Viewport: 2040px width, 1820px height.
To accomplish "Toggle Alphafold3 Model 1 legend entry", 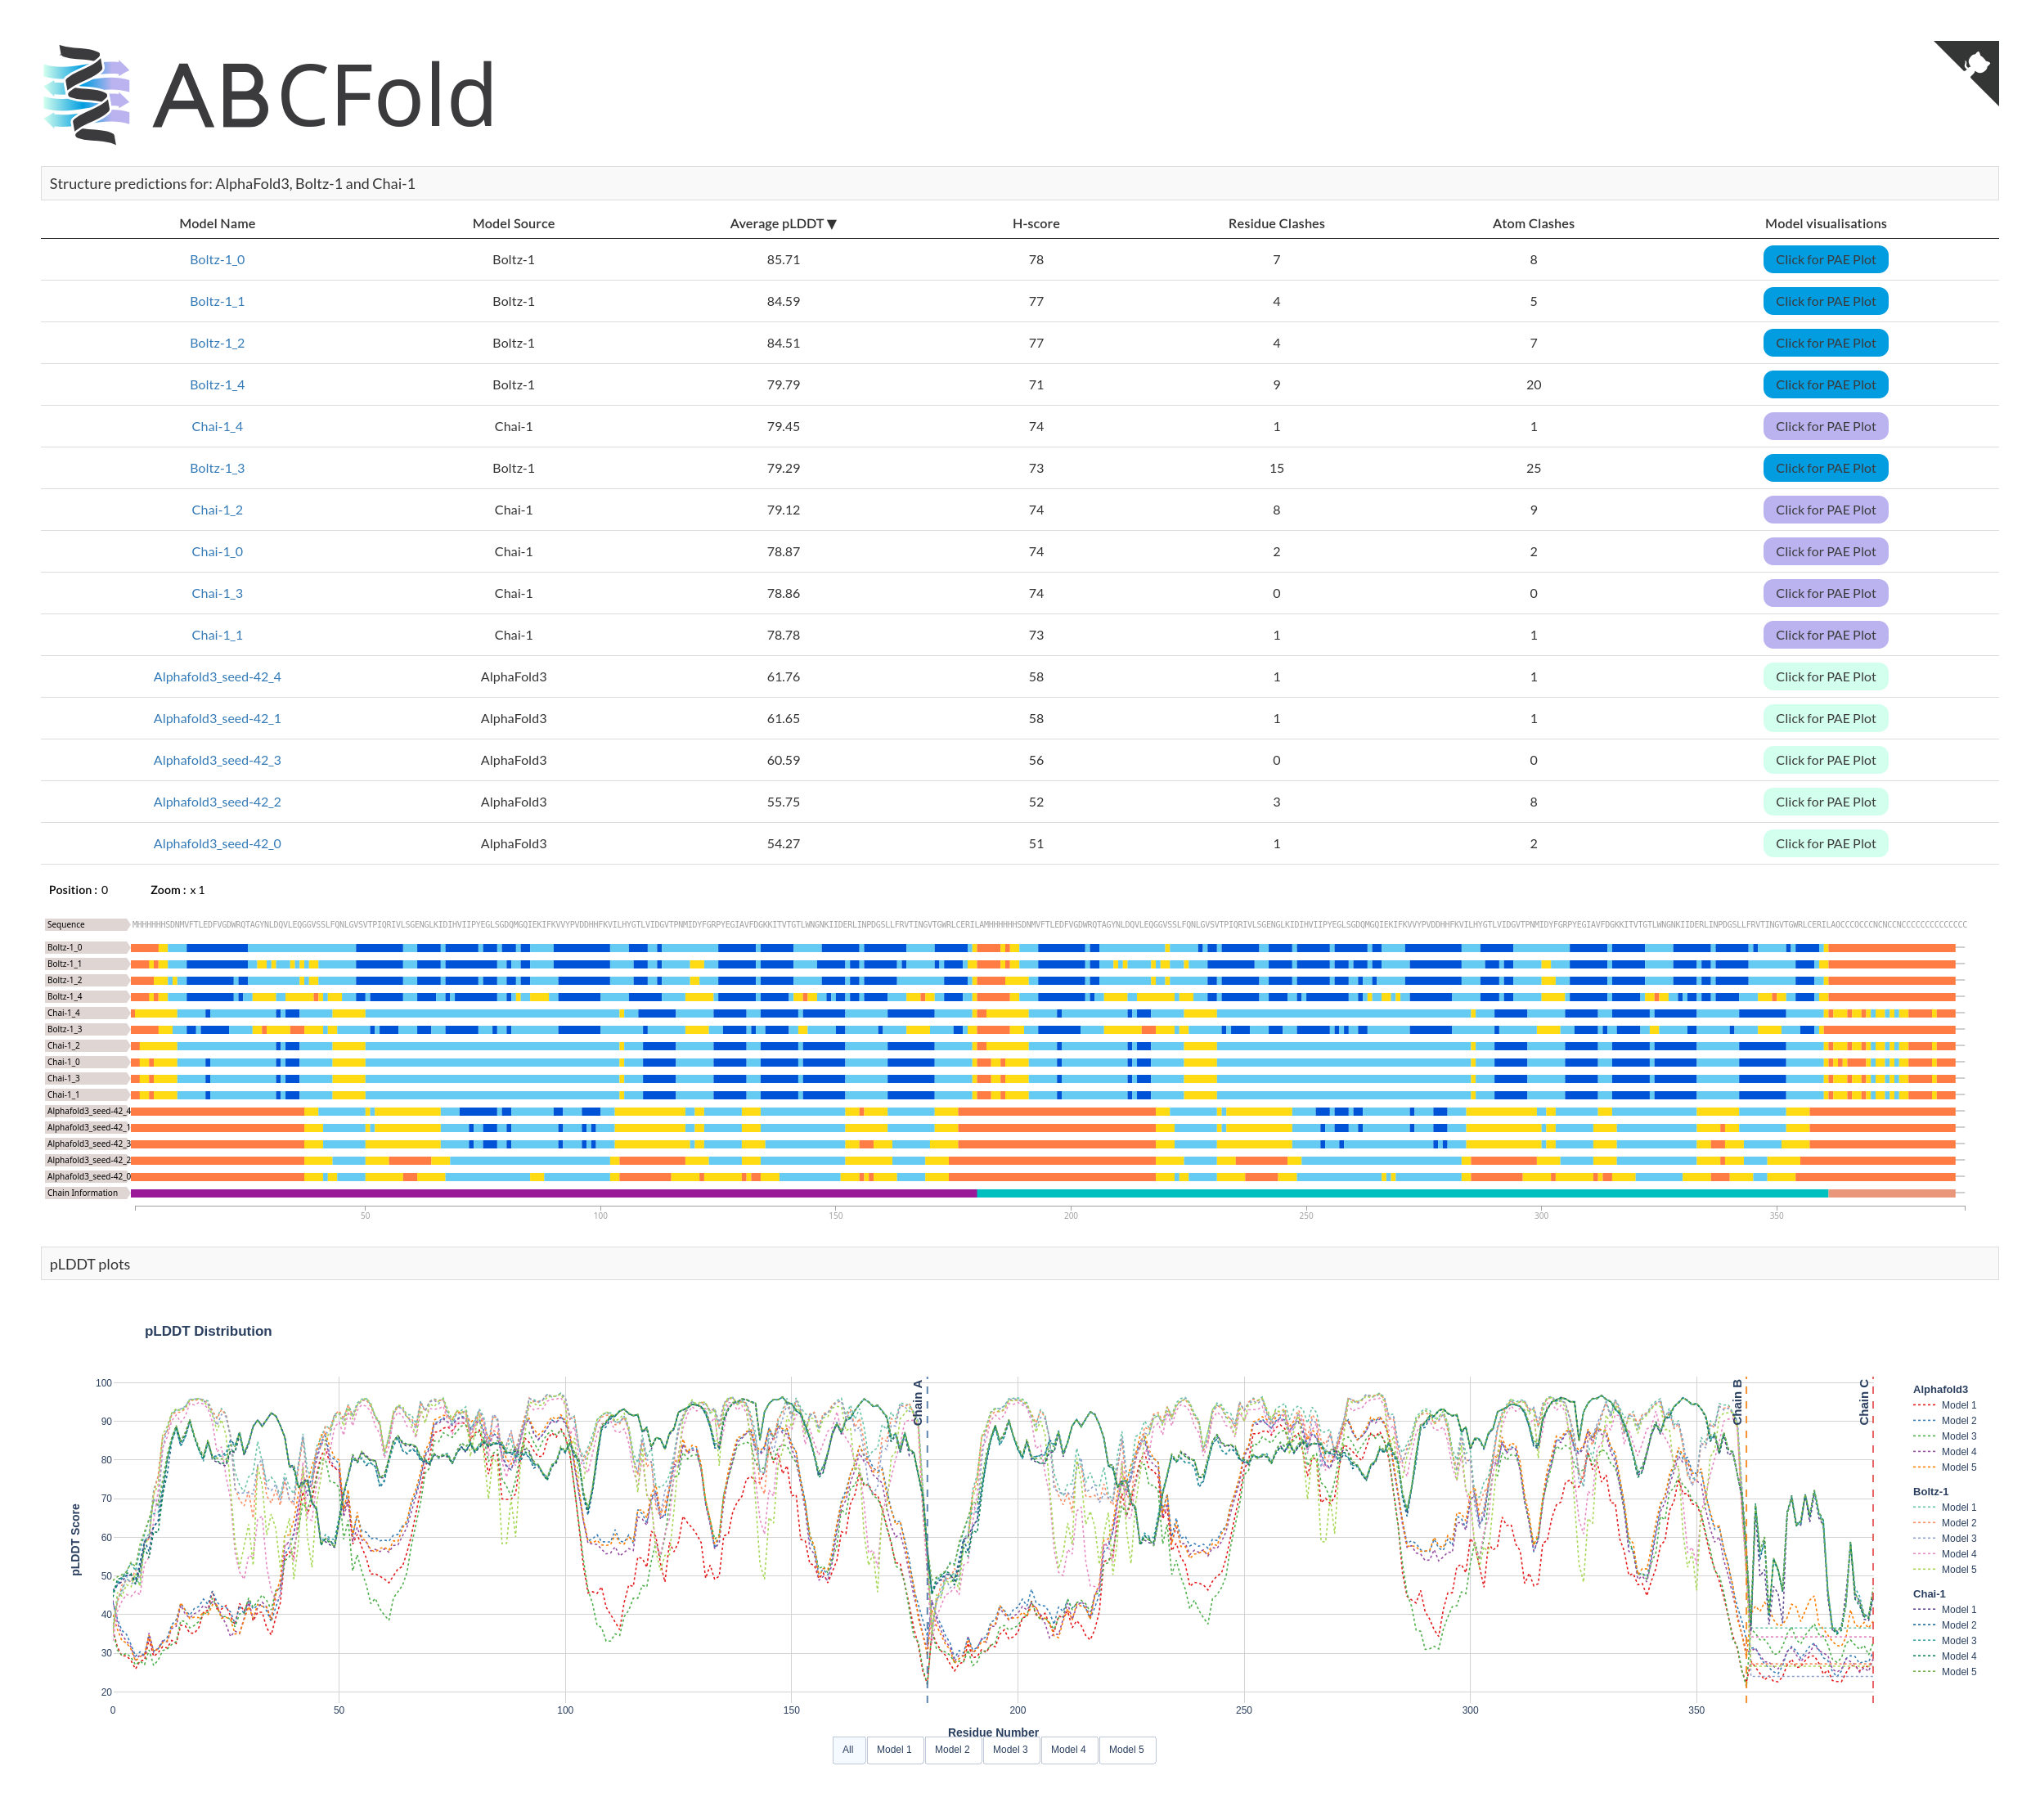I will click(x=1957, y=1405).
